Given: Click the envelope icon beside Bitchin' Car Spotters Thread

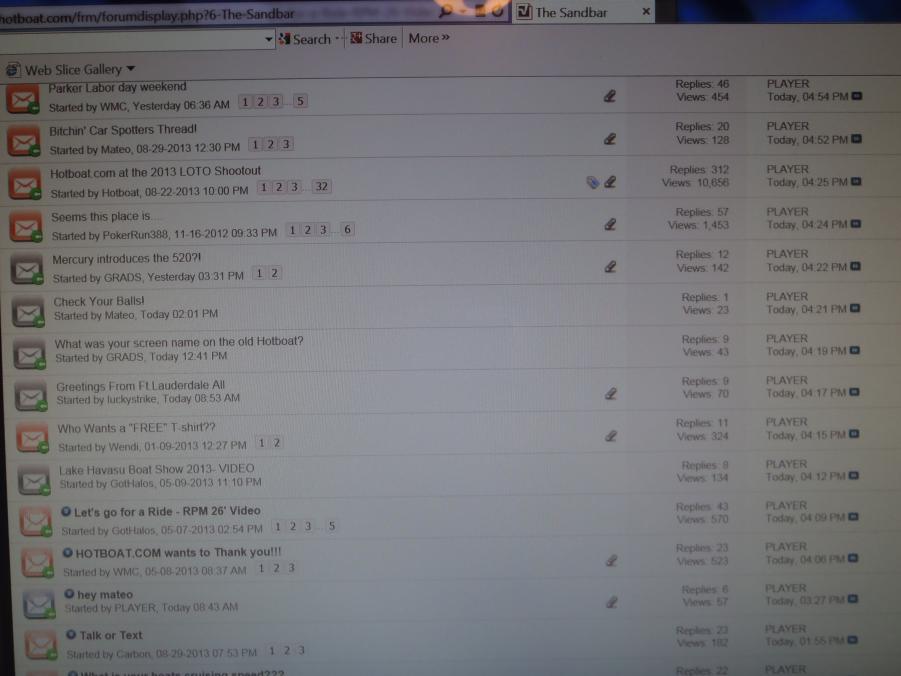Looking at the screenshot, I should 23,141.
